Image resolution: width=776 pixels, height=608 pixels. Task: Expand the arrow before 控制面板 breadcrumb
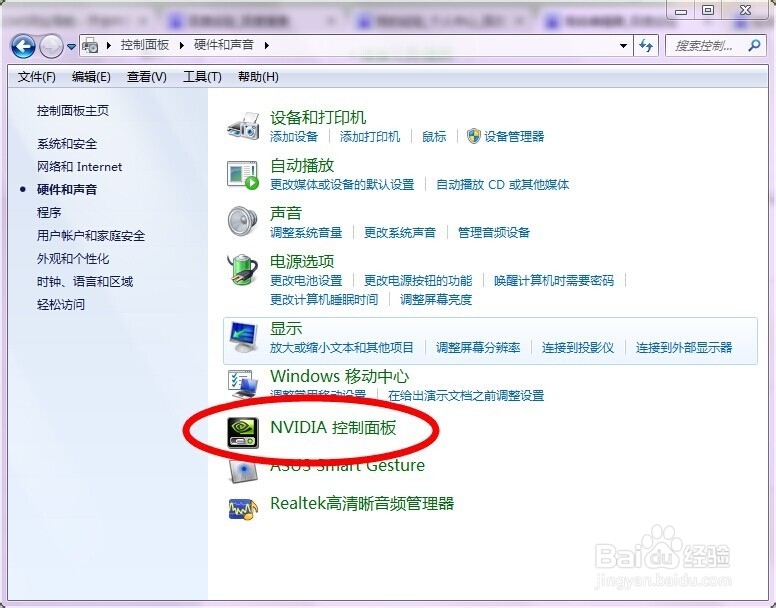coord(109,46)
